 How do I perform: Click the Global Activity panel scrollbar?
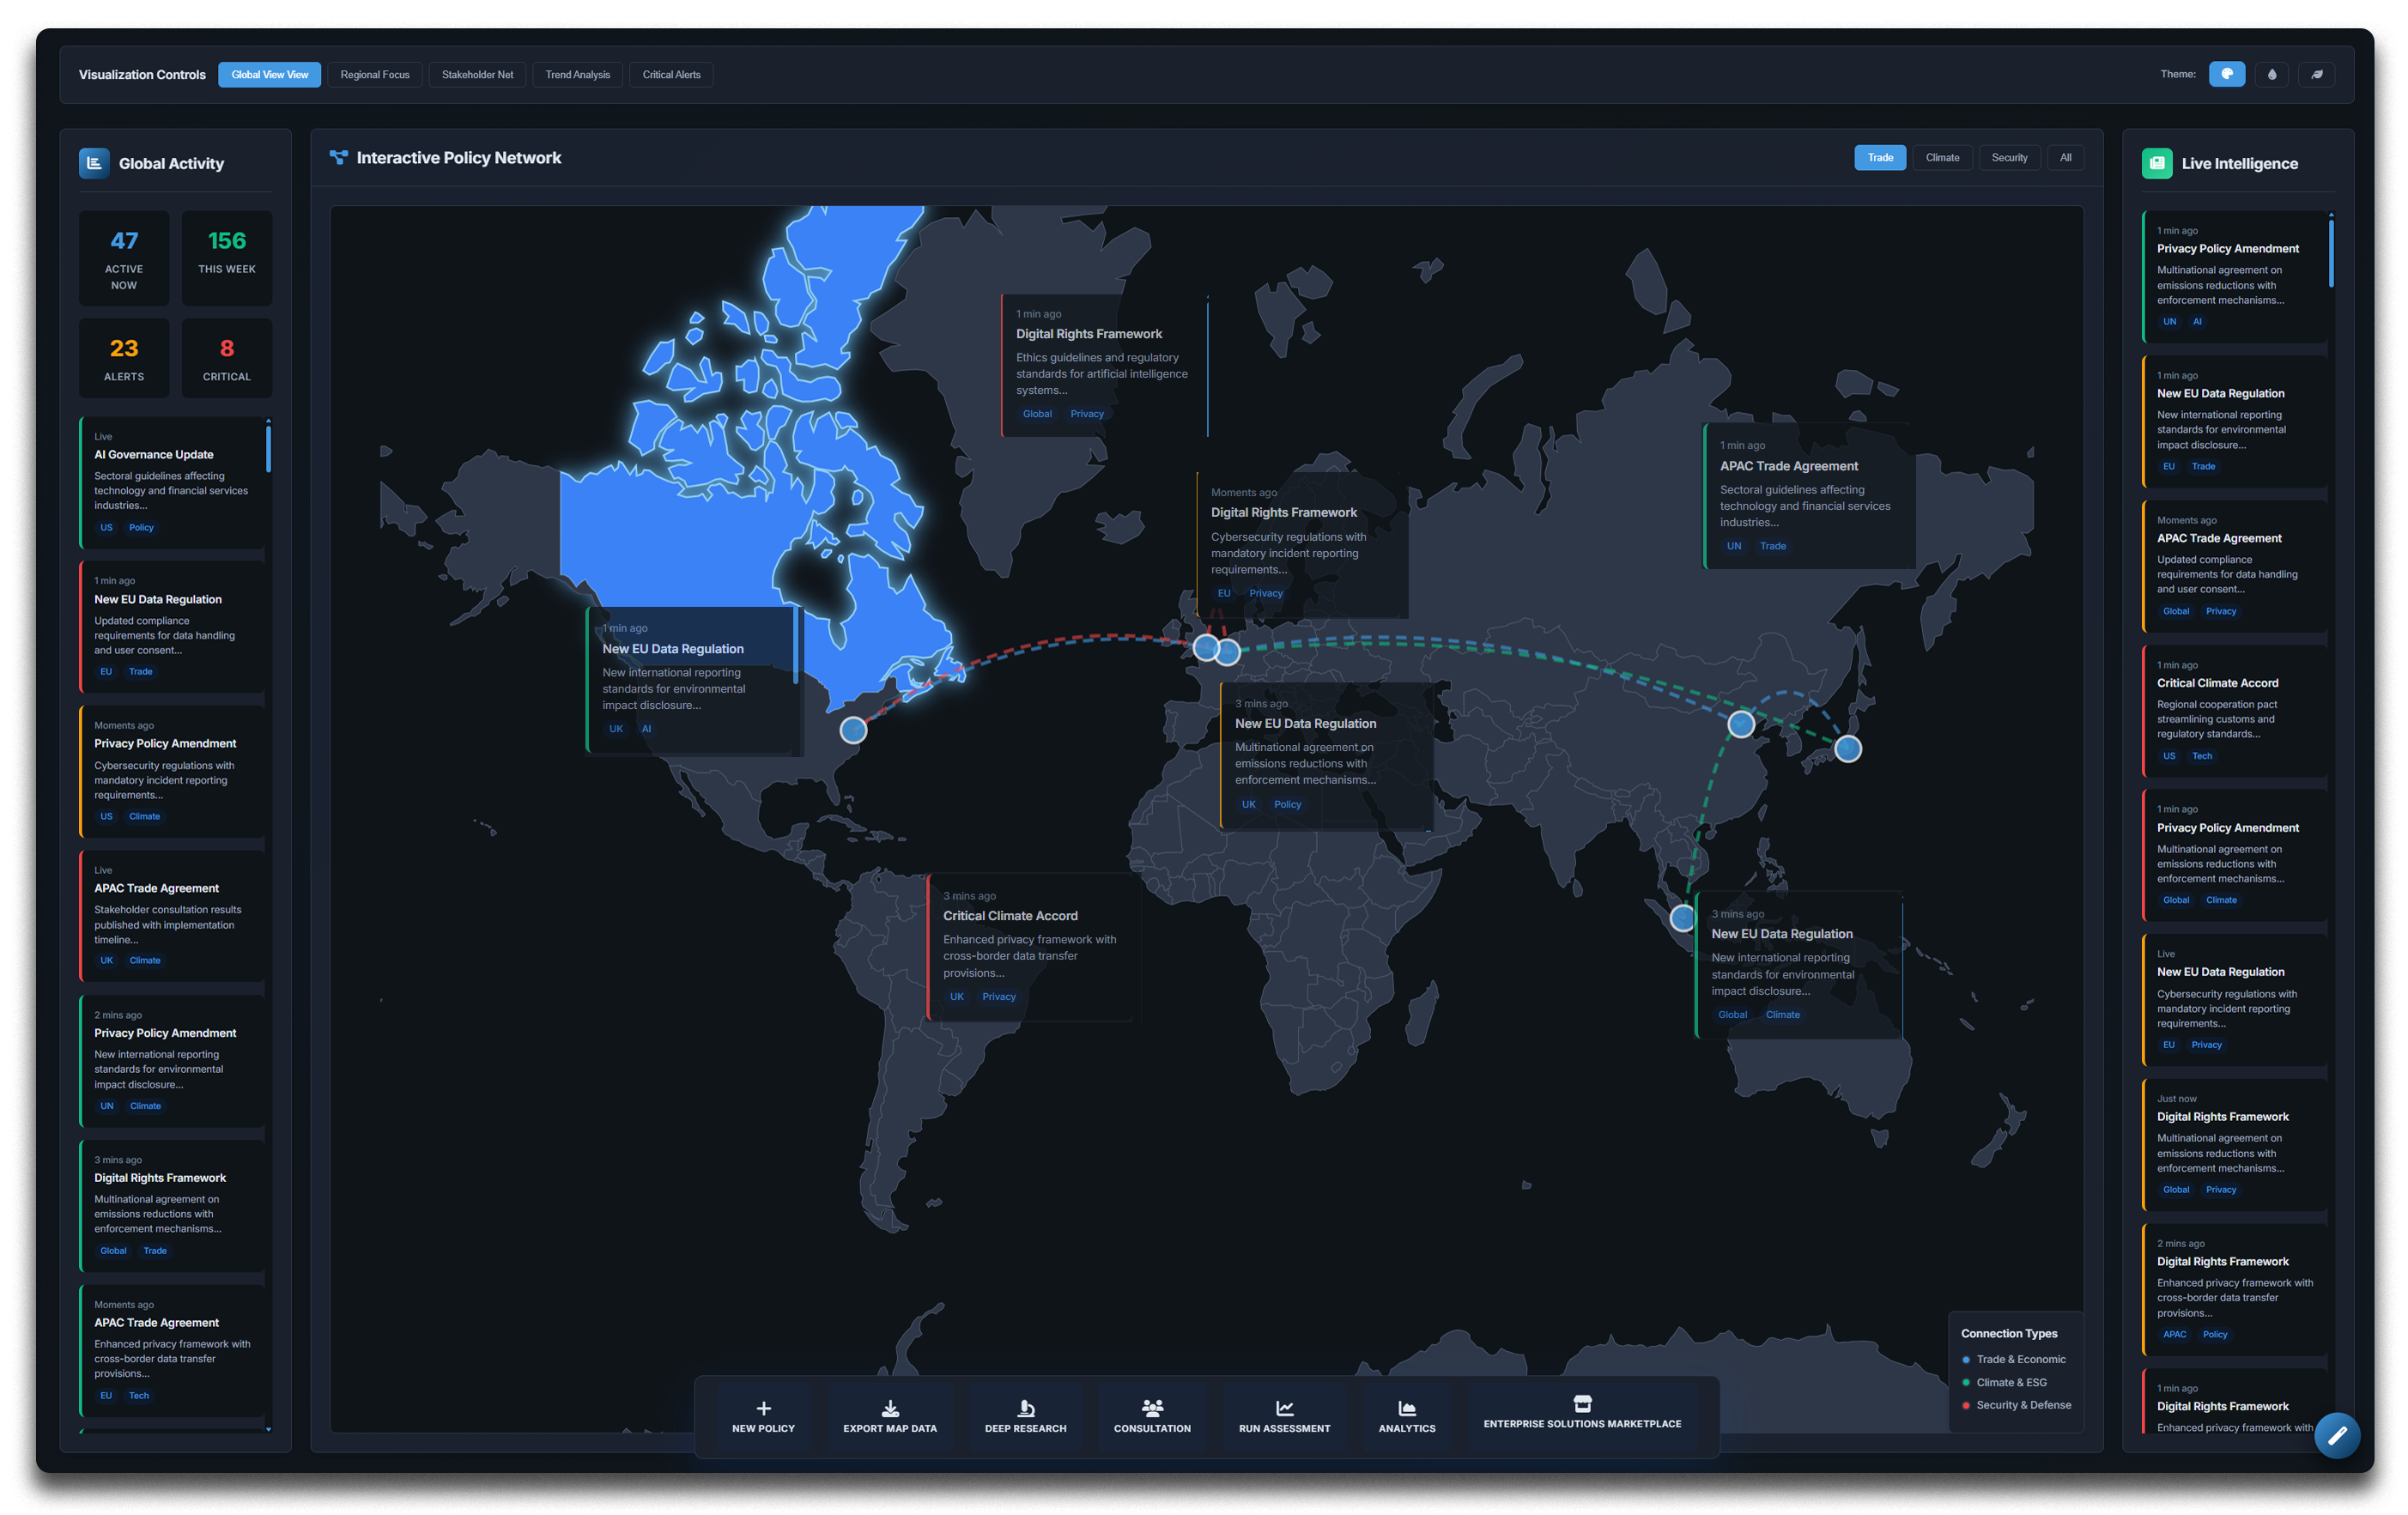(x=268, y=448)
